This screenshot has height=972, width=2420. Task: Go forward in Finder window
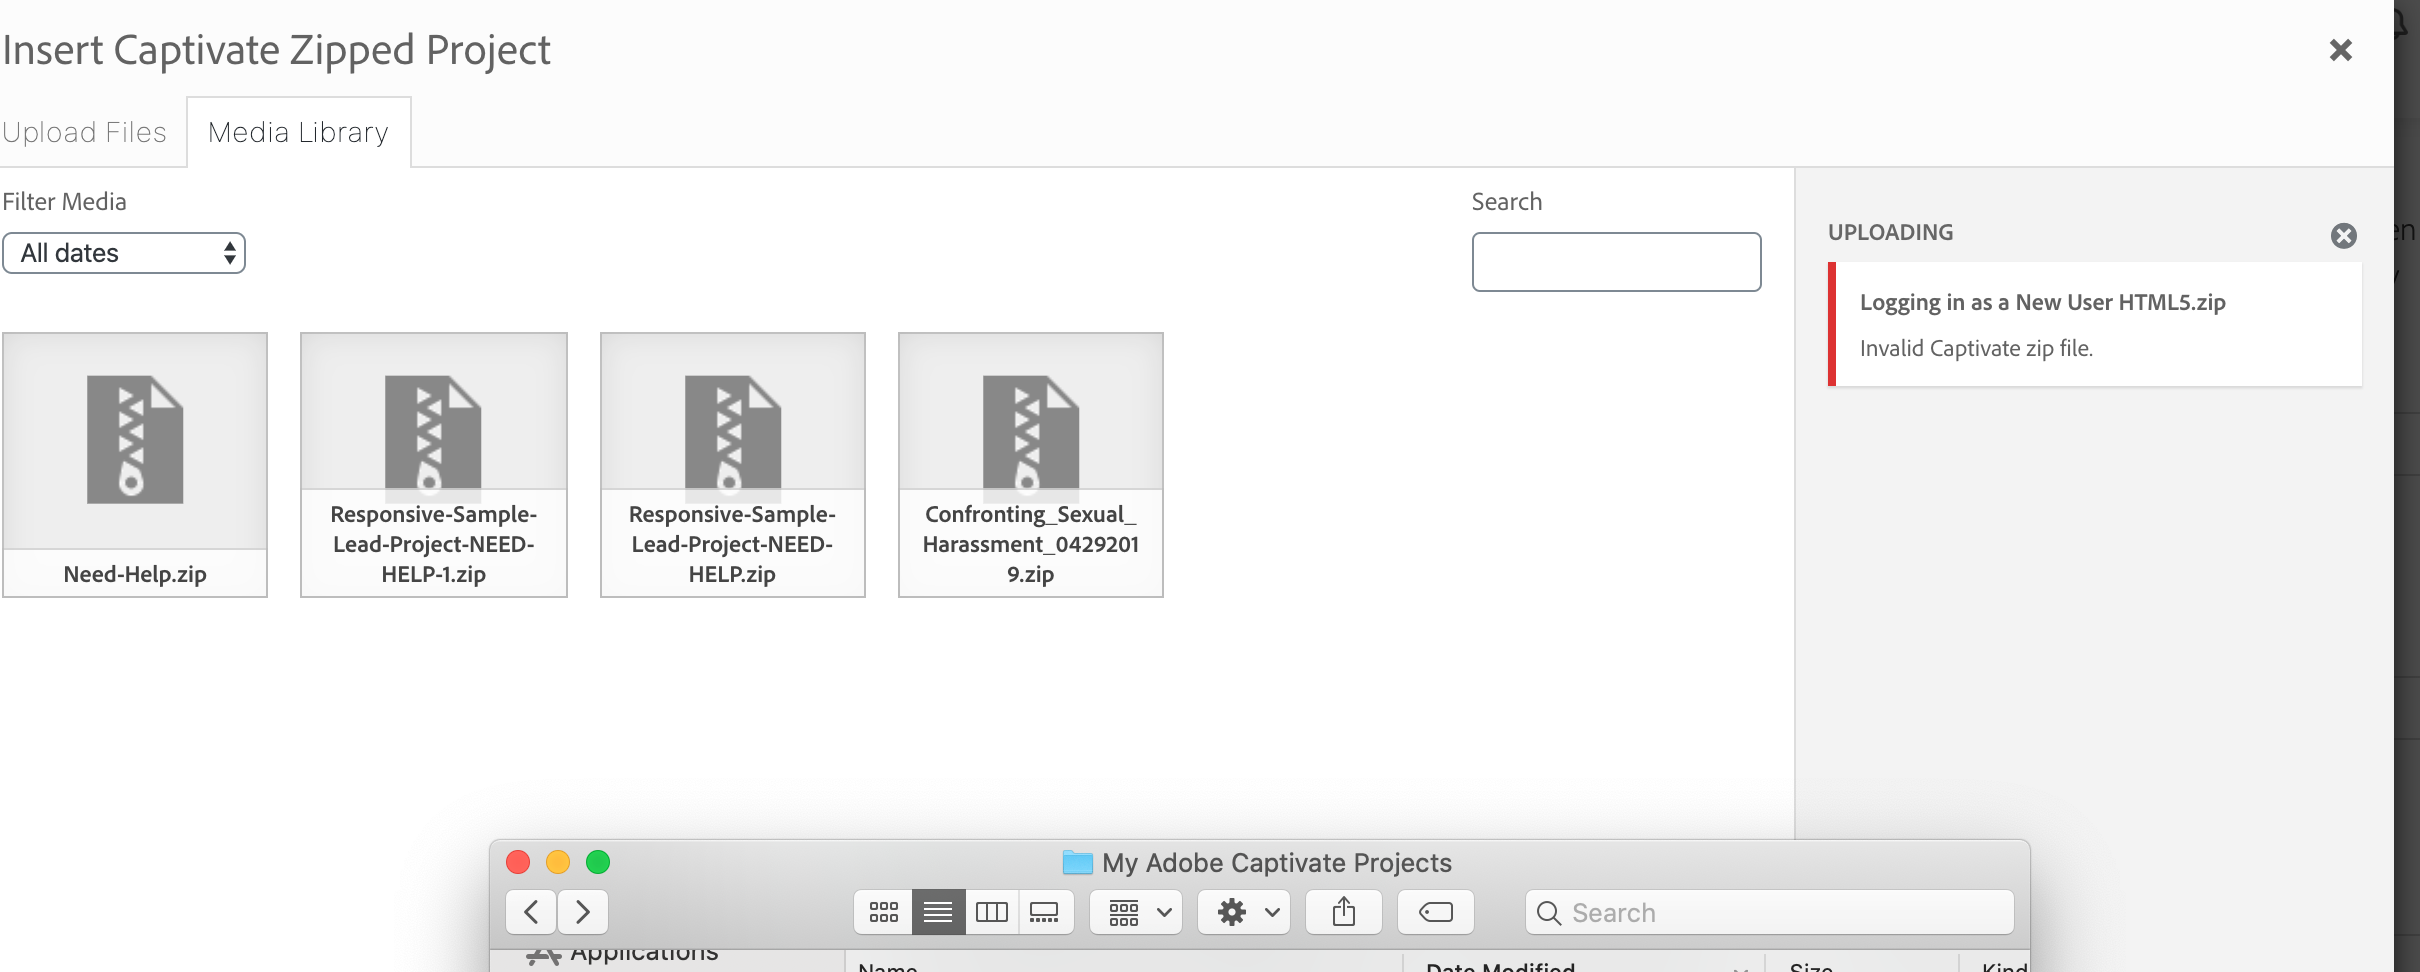(x=582, y=912)
